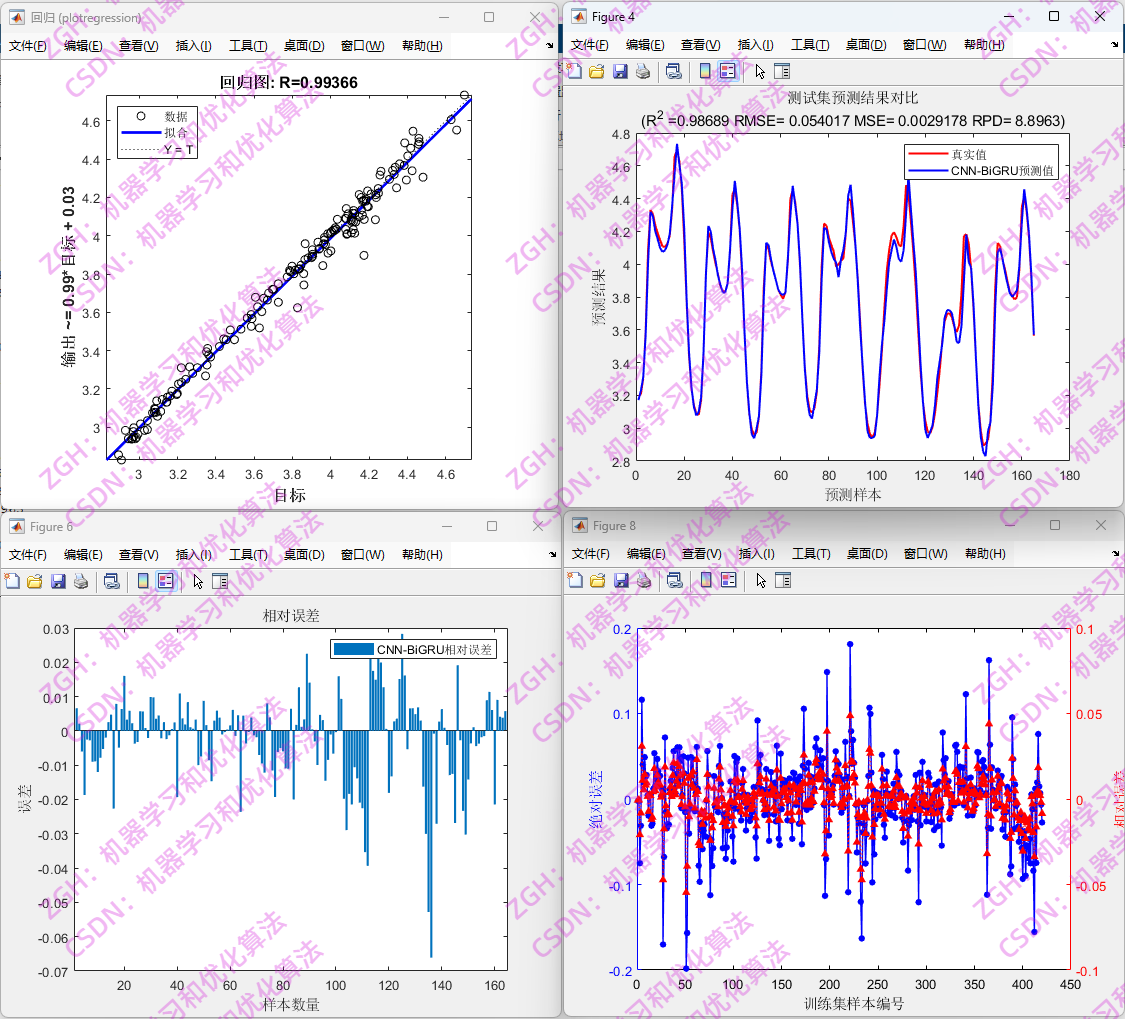Viewport: 1125px width, 1019px height.
Task: Click MATLAB icon in Figure 4 title bar
Action: pos(578,16)
